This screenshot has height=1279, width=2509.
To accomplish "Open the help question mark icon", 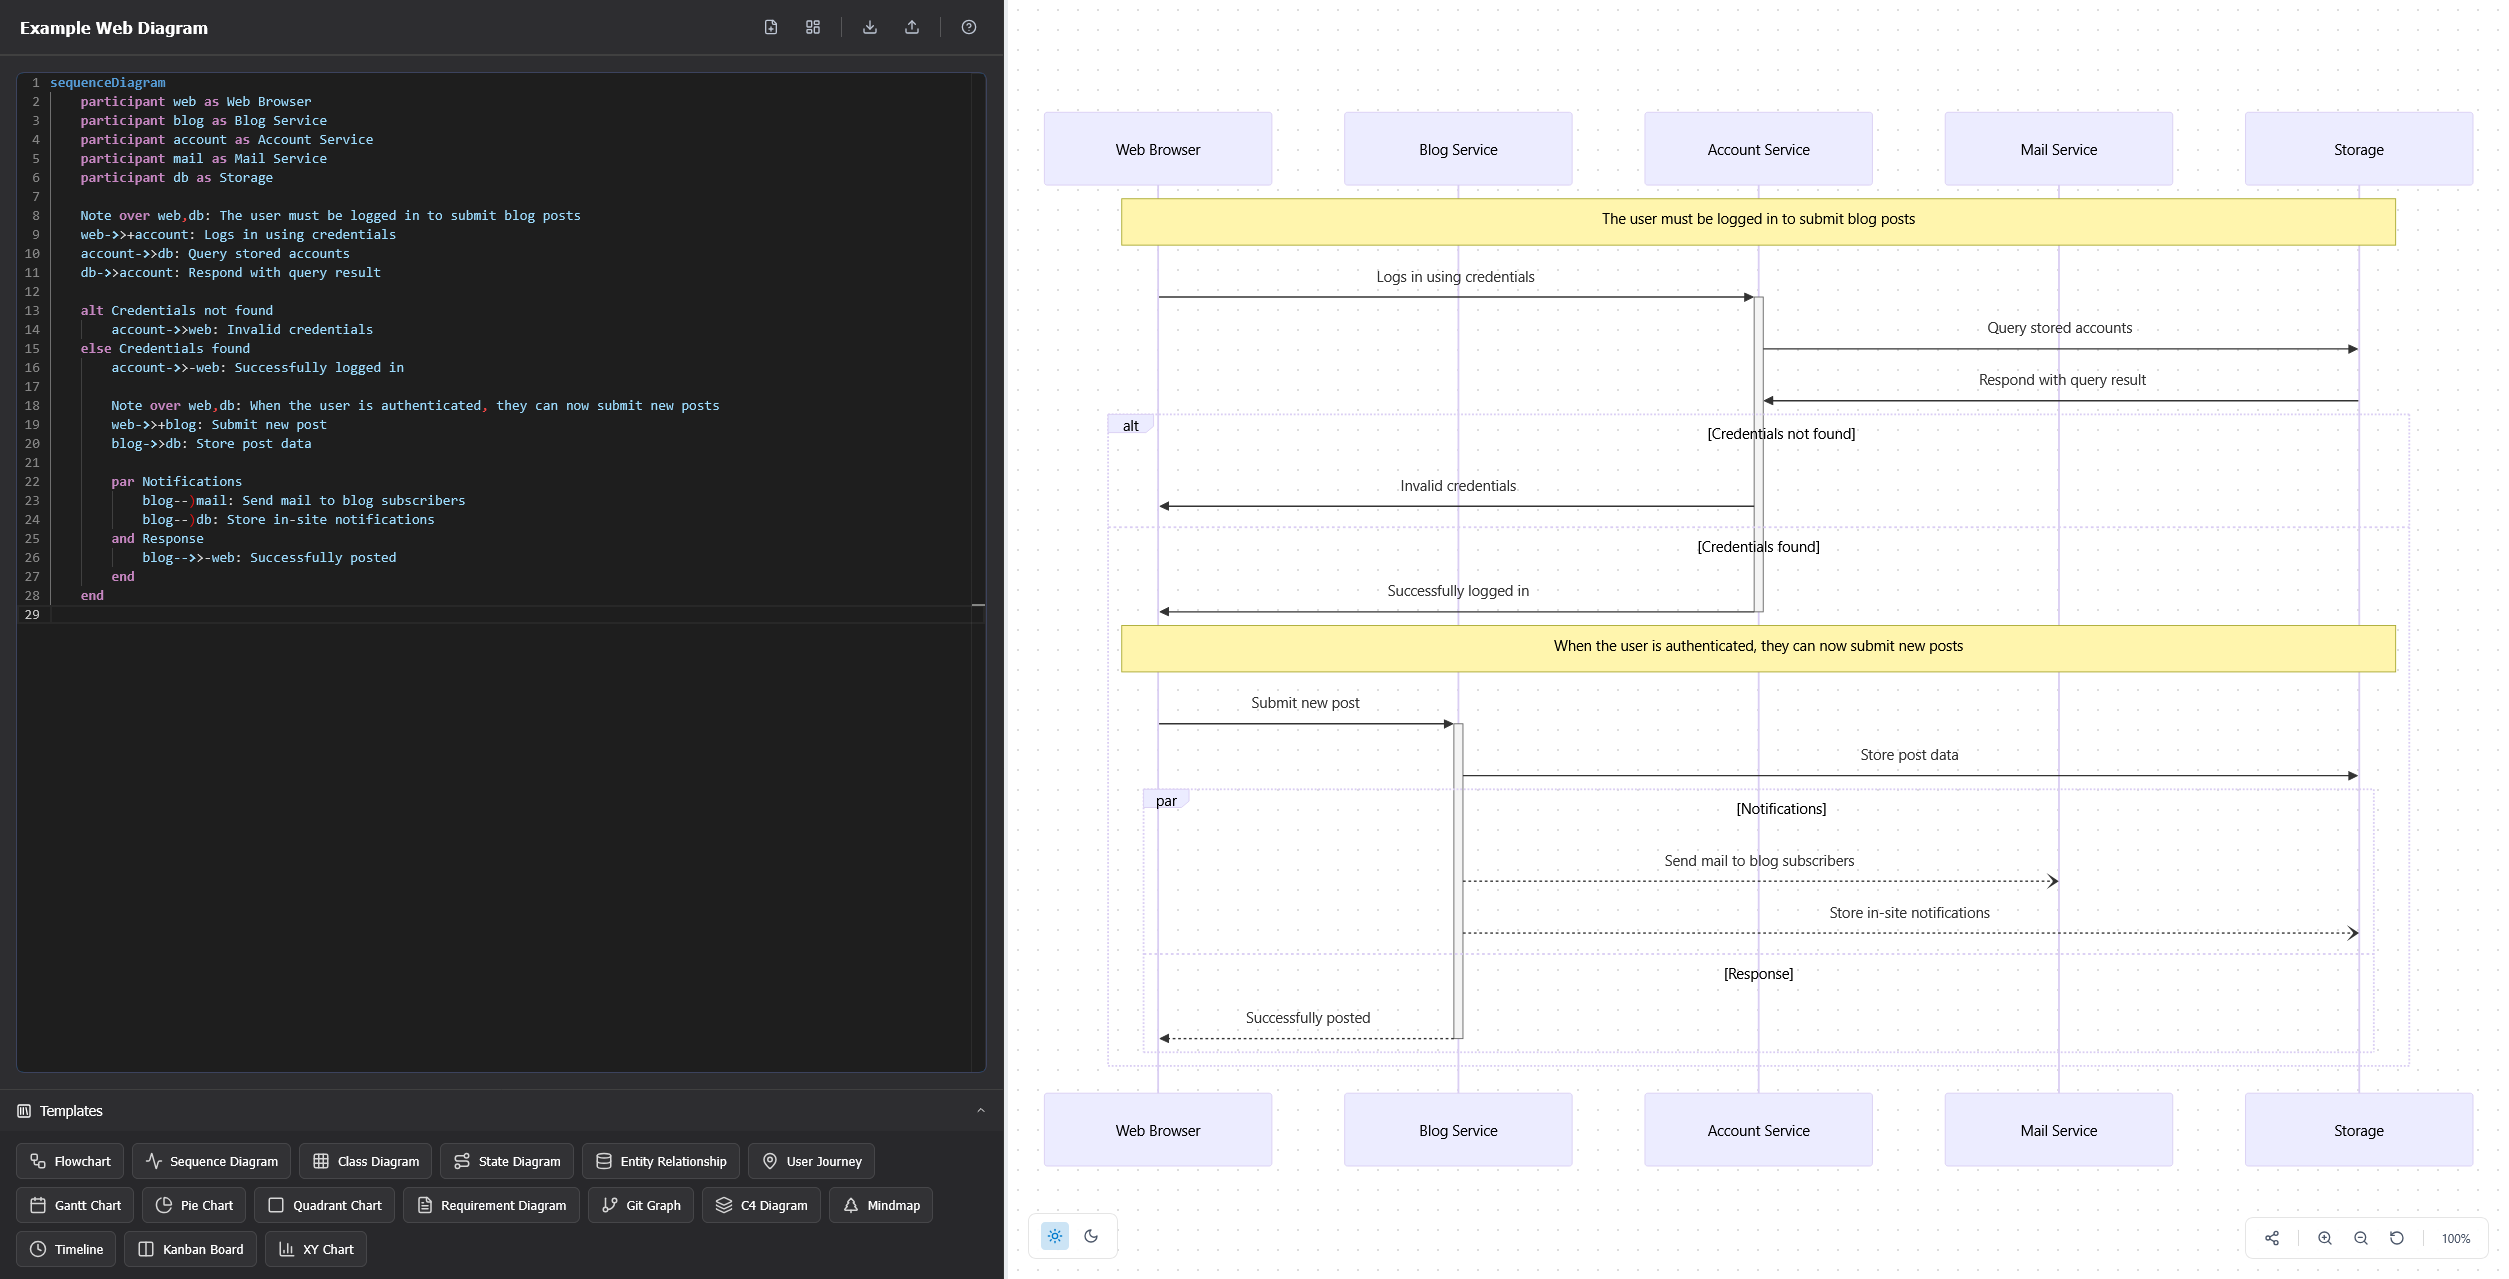I will coord(969,27).
